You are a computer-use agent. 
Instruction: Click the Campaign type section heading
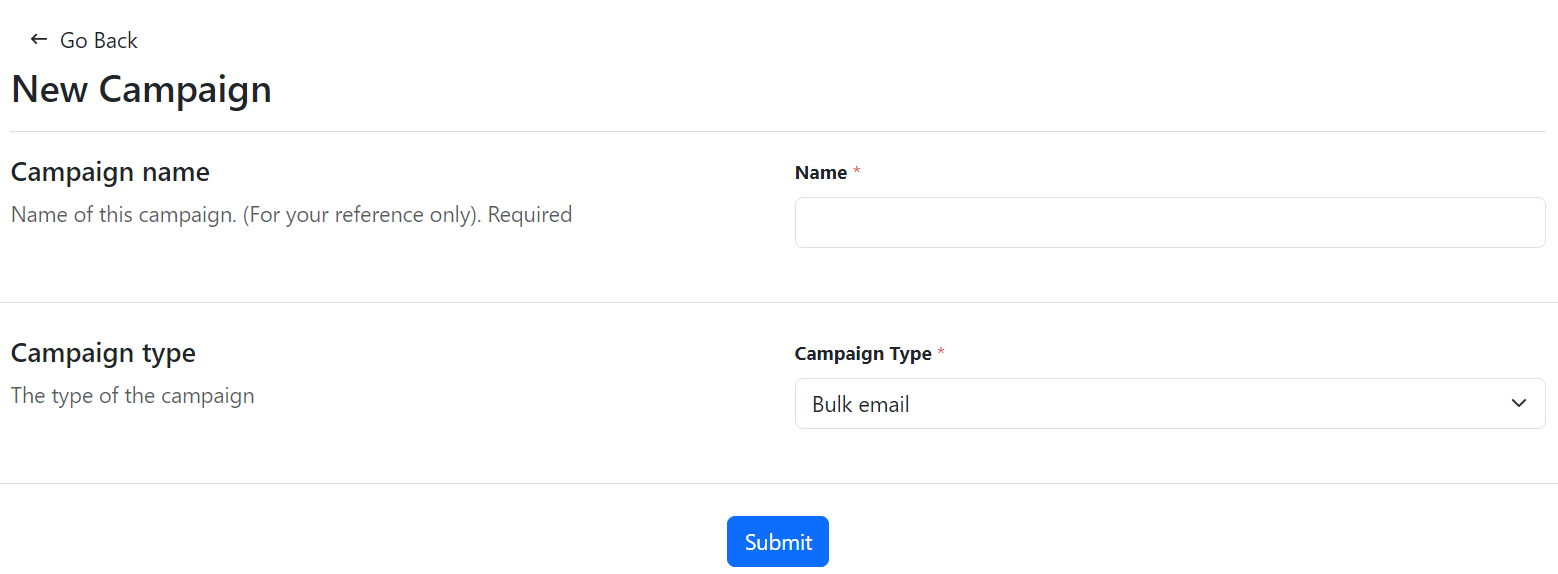pyautogui.click(x=103, y=353)
